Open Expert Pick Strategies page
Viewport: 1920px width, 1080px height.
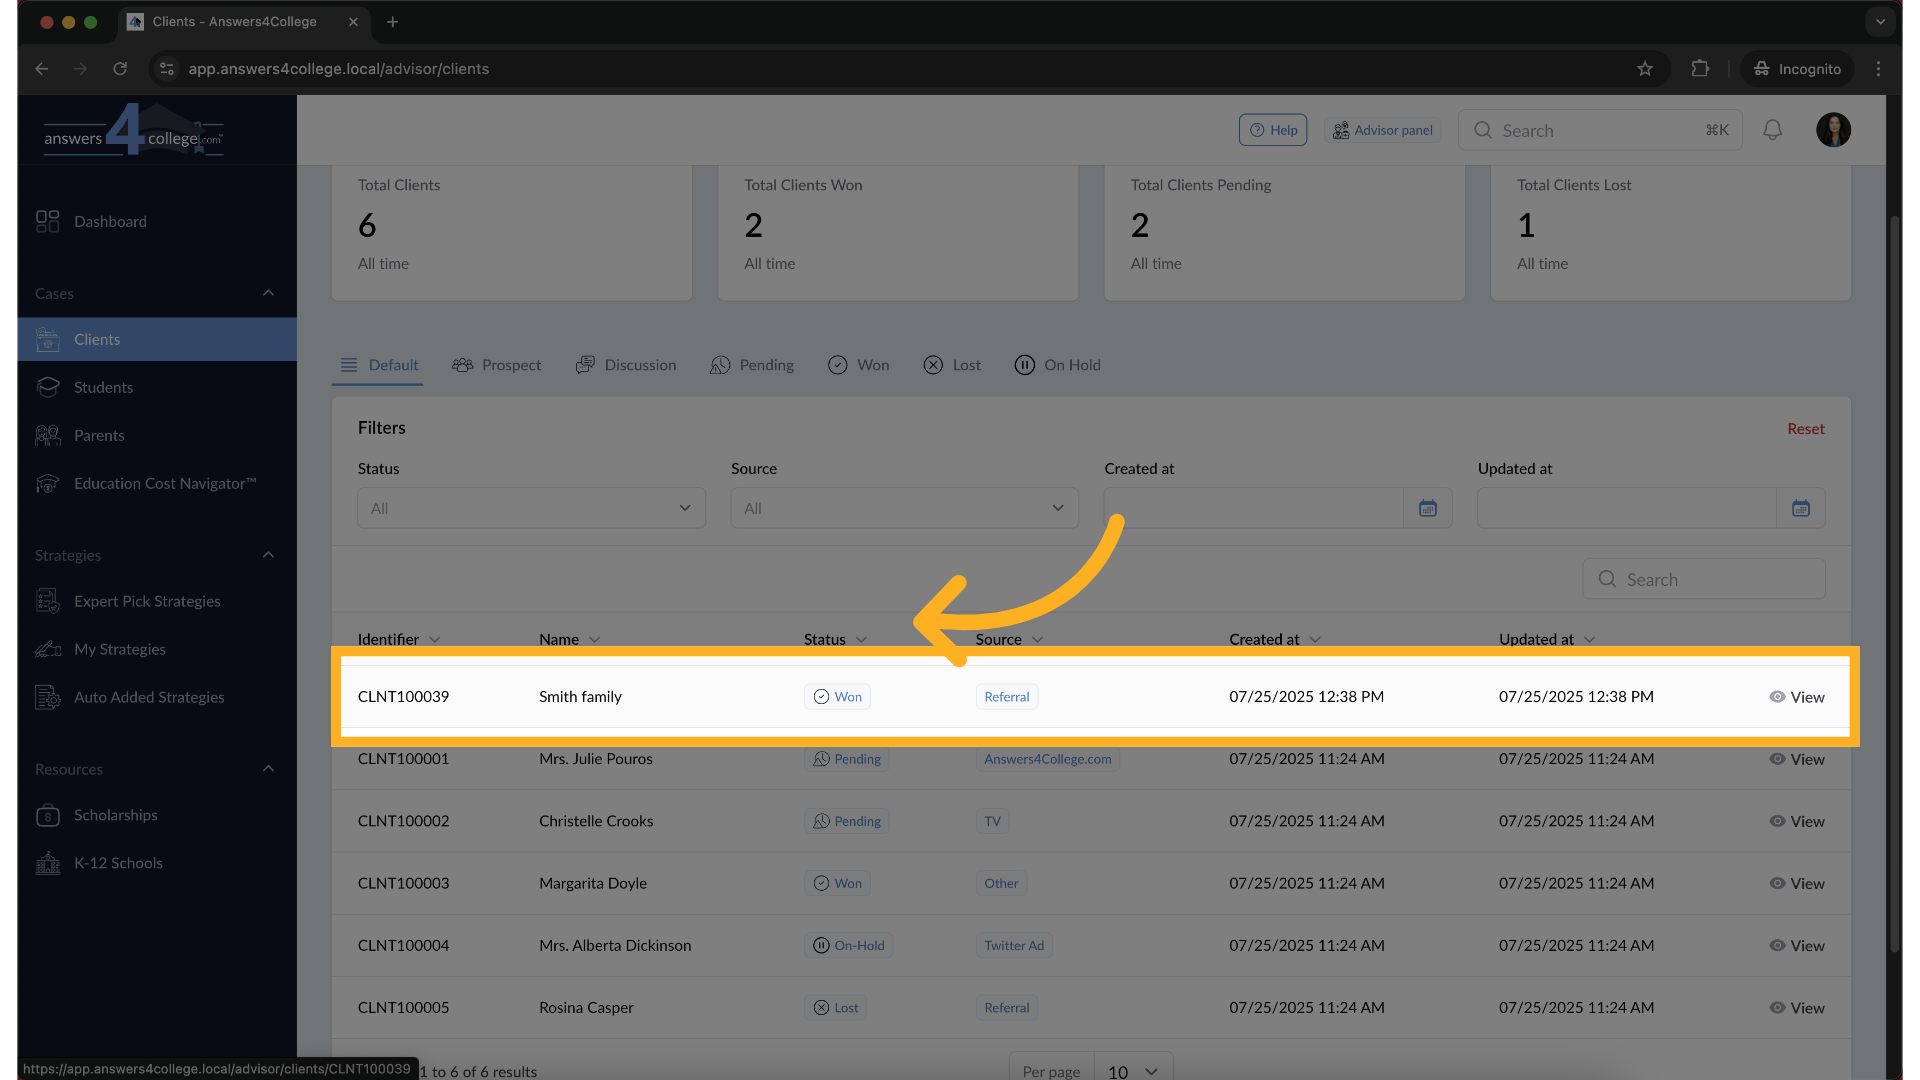146,601
